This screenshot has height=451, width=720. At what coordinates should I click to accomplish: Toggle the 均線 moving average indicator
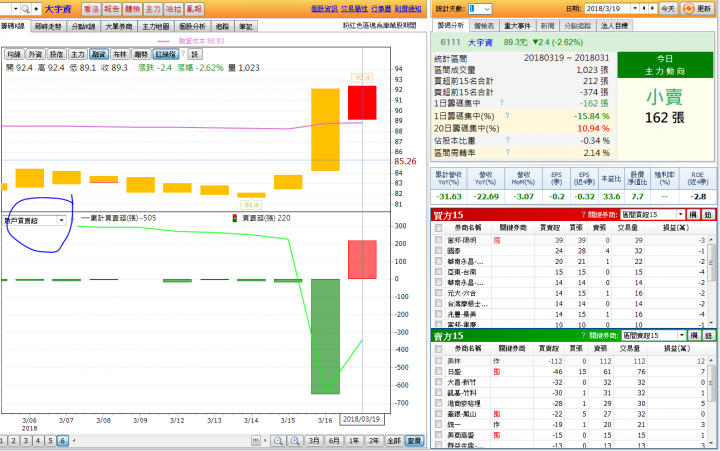14,54
